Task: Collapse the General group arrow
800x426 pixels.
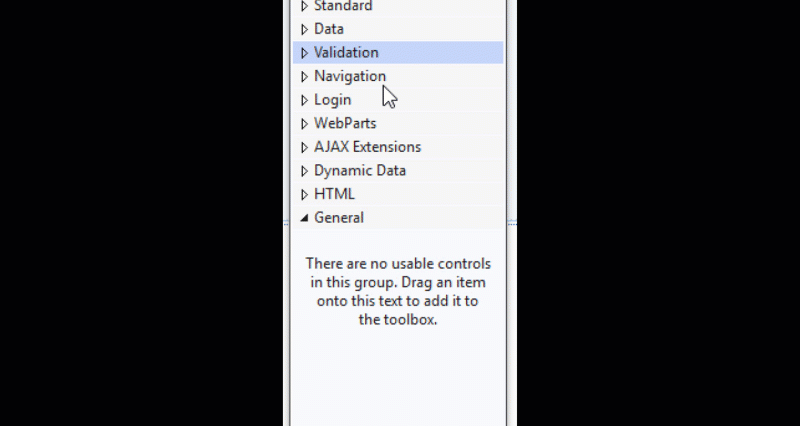Action: 305,218
